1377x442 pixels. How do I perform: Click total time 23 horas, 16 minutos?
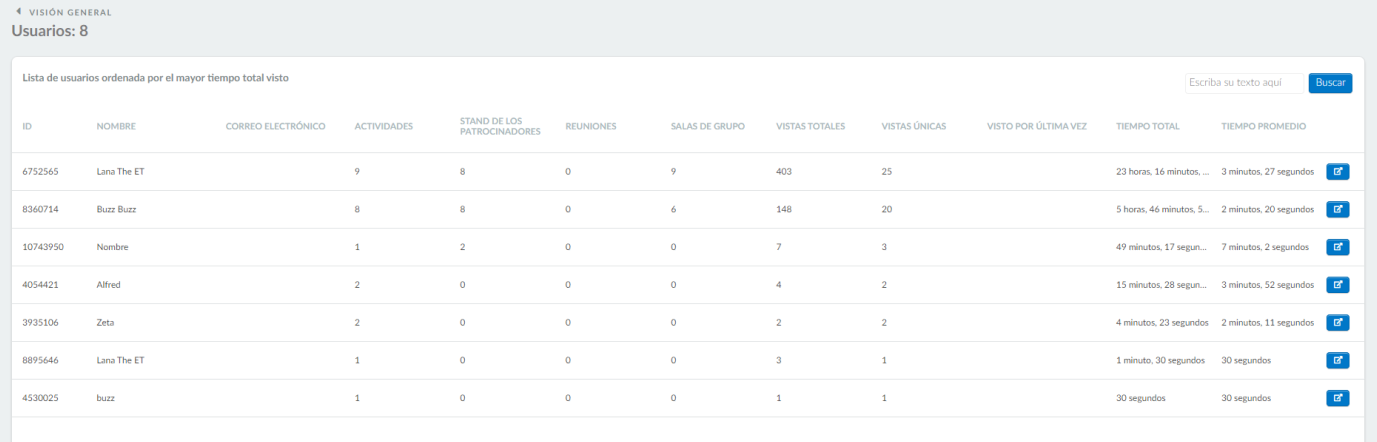pos(1163,172)
